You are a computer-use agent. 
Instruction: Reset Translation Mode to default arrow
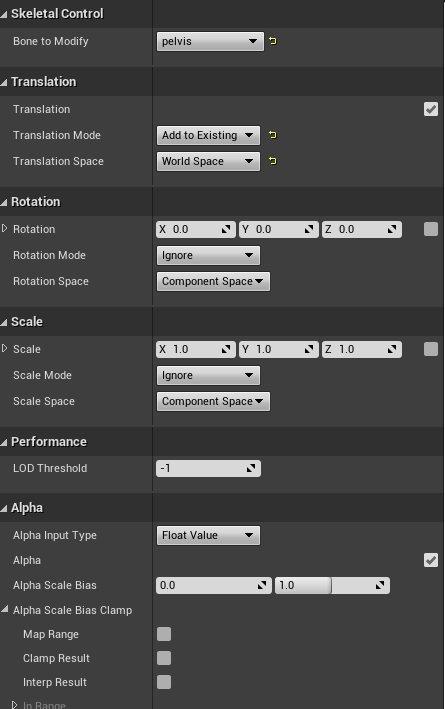273,135
